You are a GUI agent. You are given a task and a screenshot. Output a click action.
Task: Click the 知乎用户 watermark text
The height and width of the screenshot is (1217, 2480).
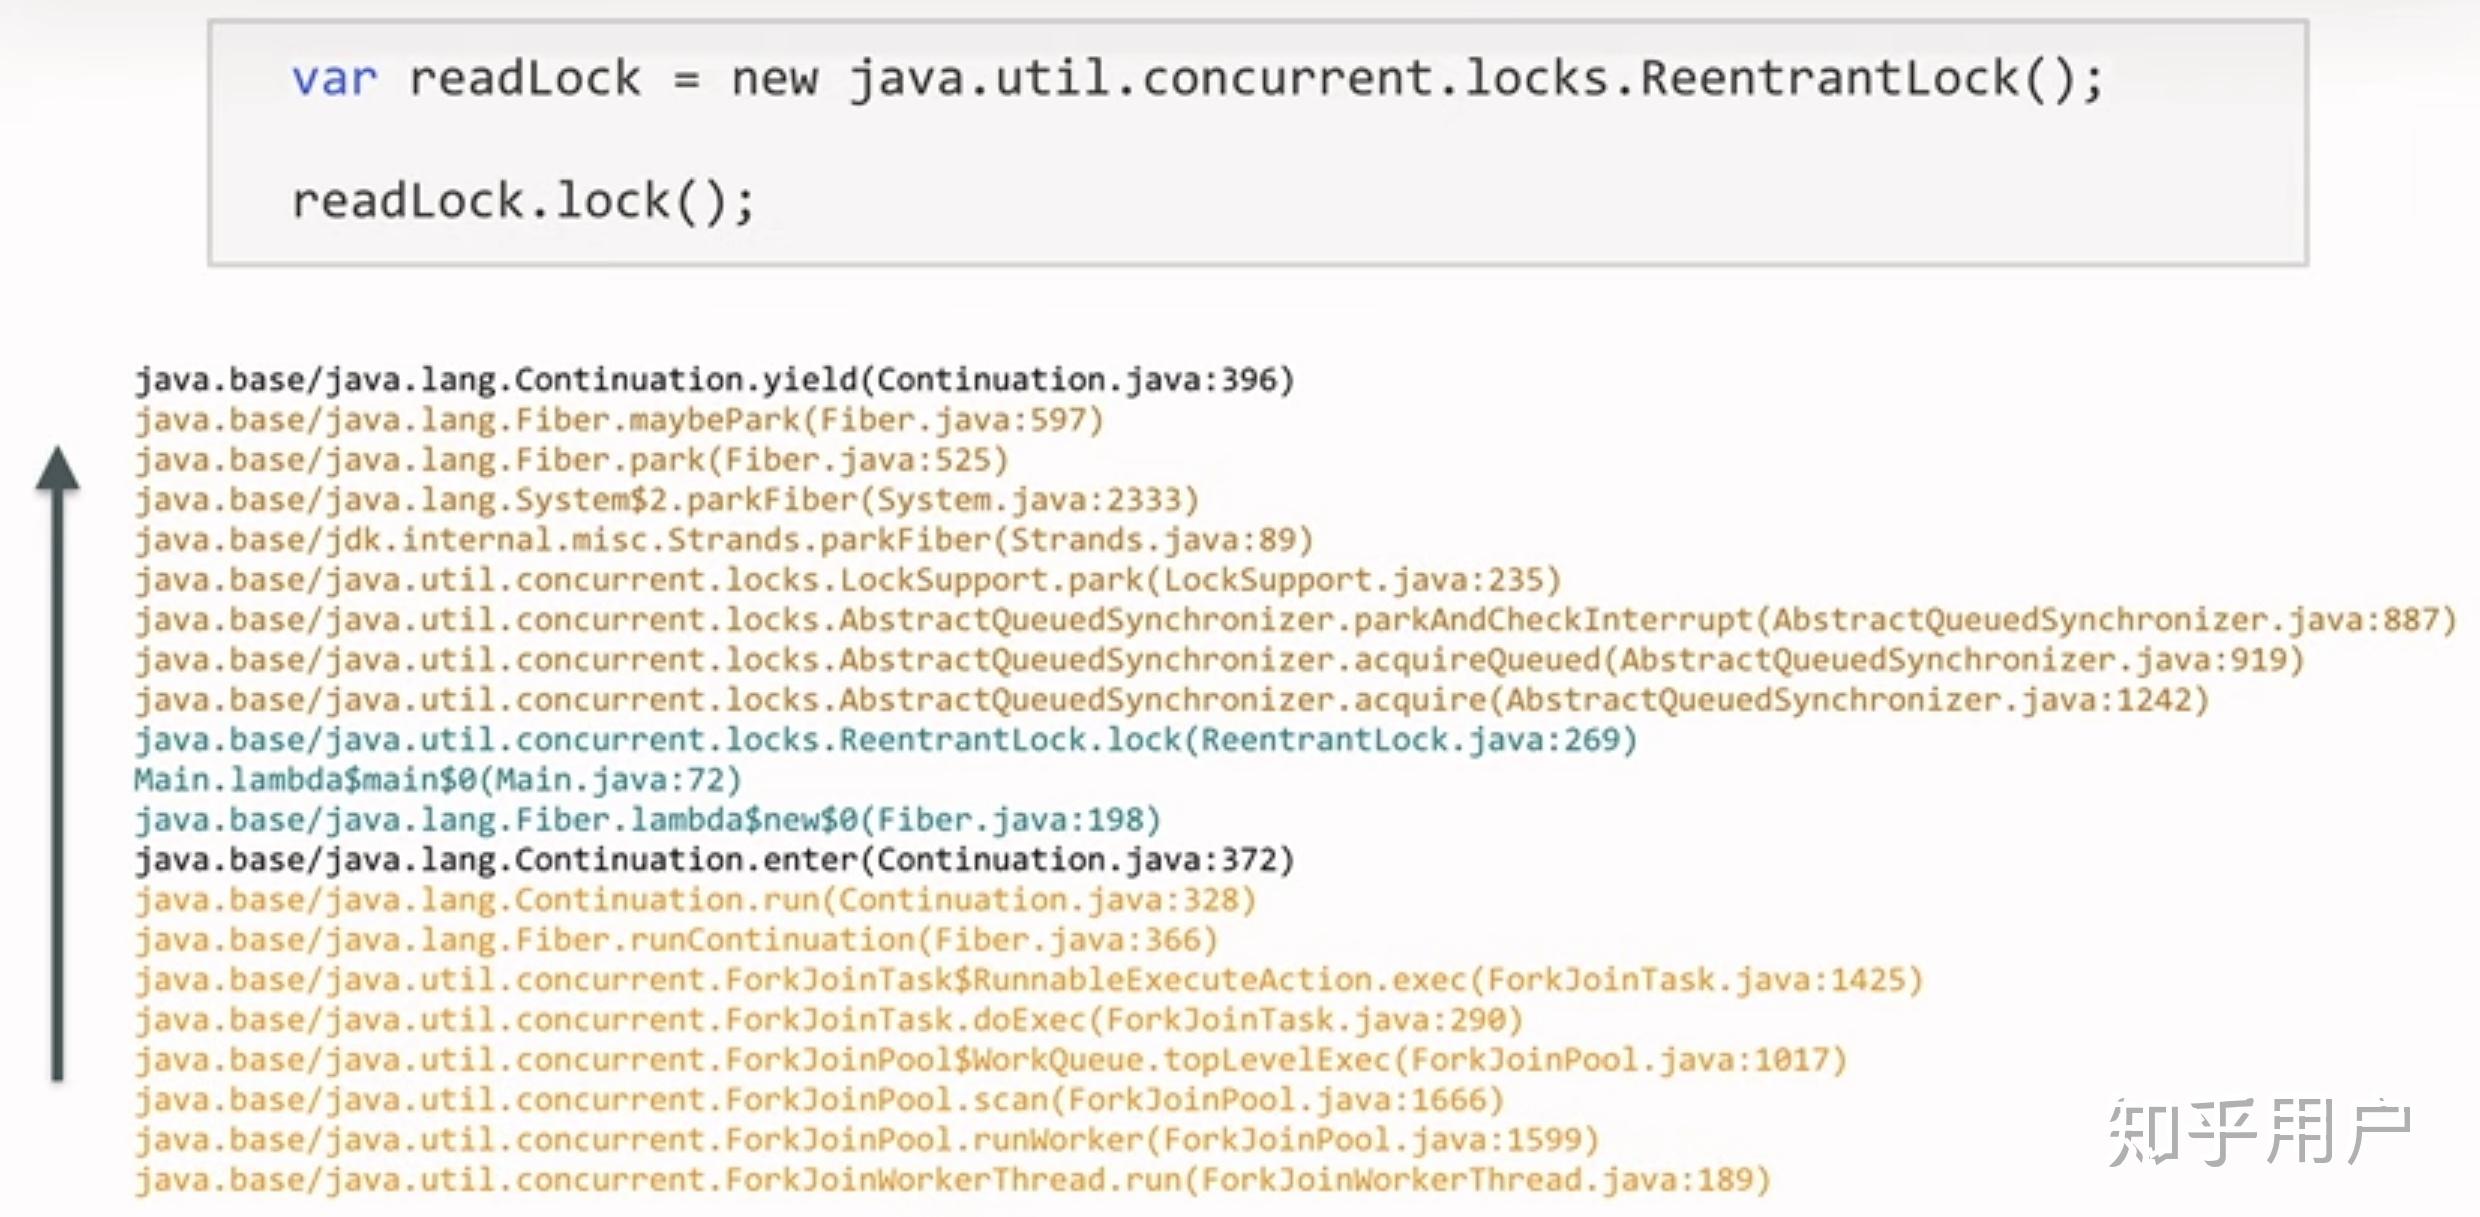(x=2258, y=1131)
